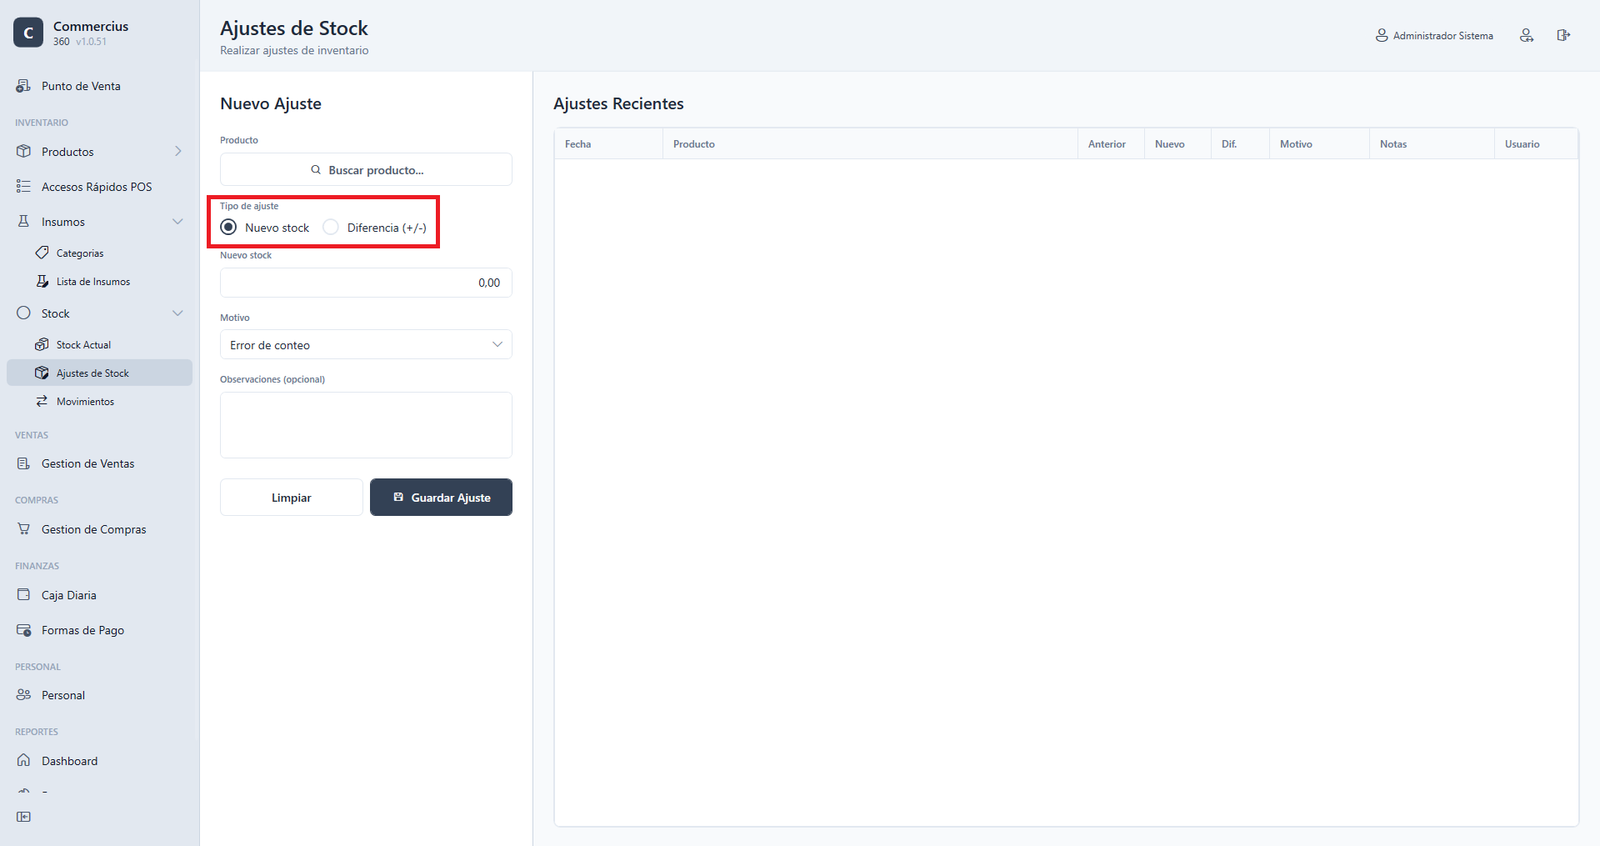The image size is (1600, 846).
Task: Focus the Observaciones text area
Action: [366, 425]
